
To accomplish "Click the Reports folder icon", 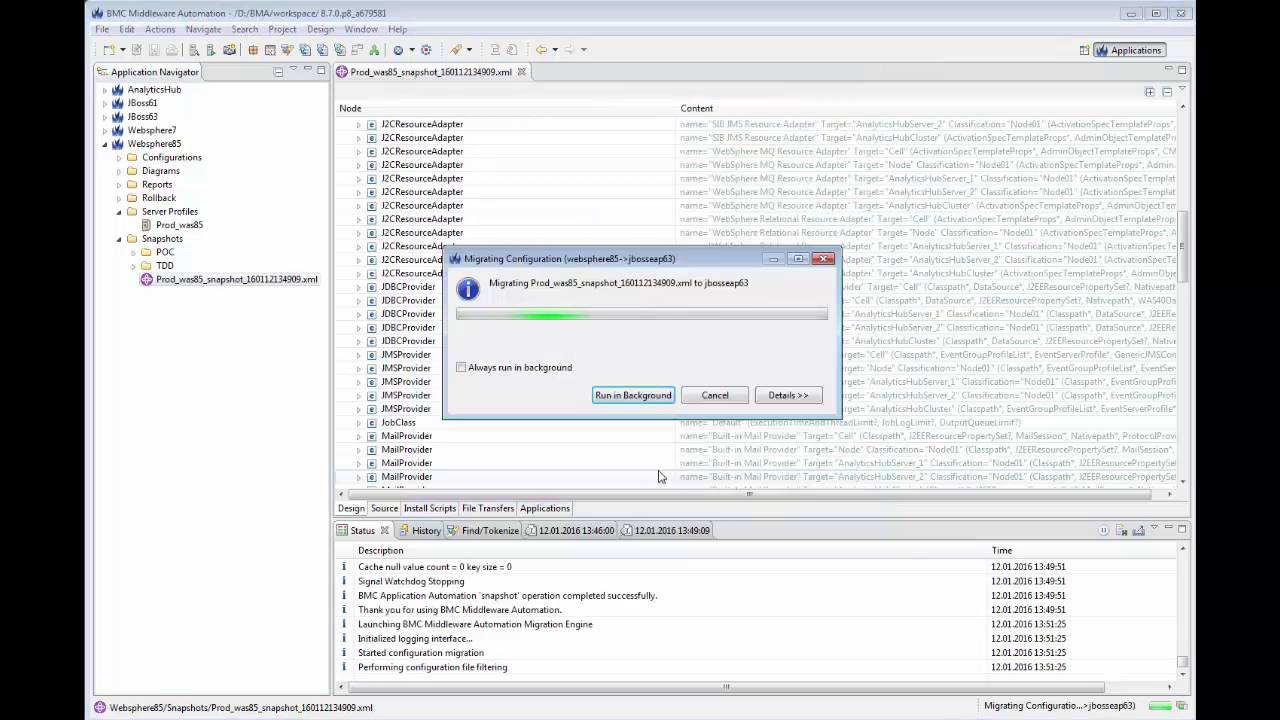I will click(132, 184).
